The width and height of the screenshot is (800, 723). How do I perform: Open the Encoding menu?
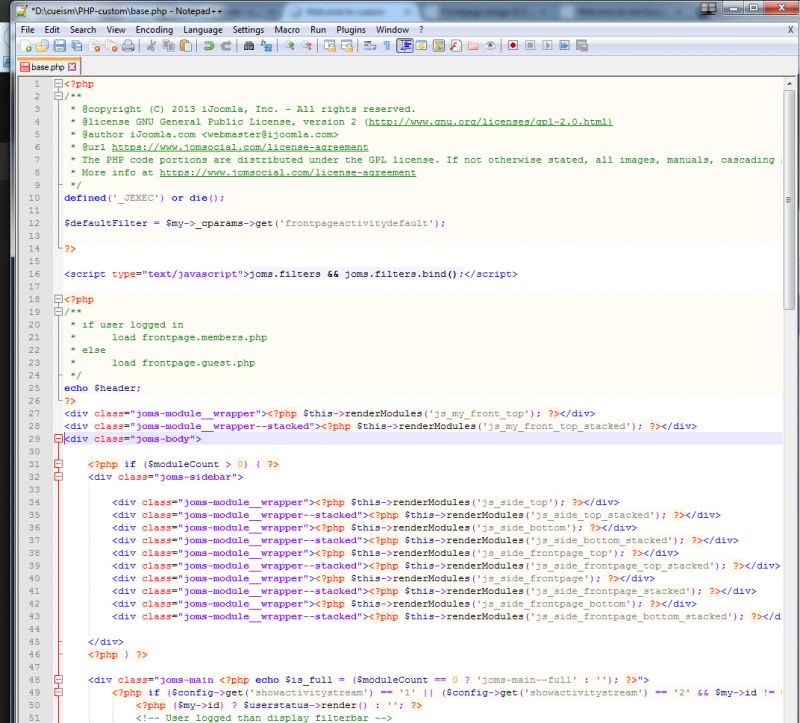coord(154,30)
